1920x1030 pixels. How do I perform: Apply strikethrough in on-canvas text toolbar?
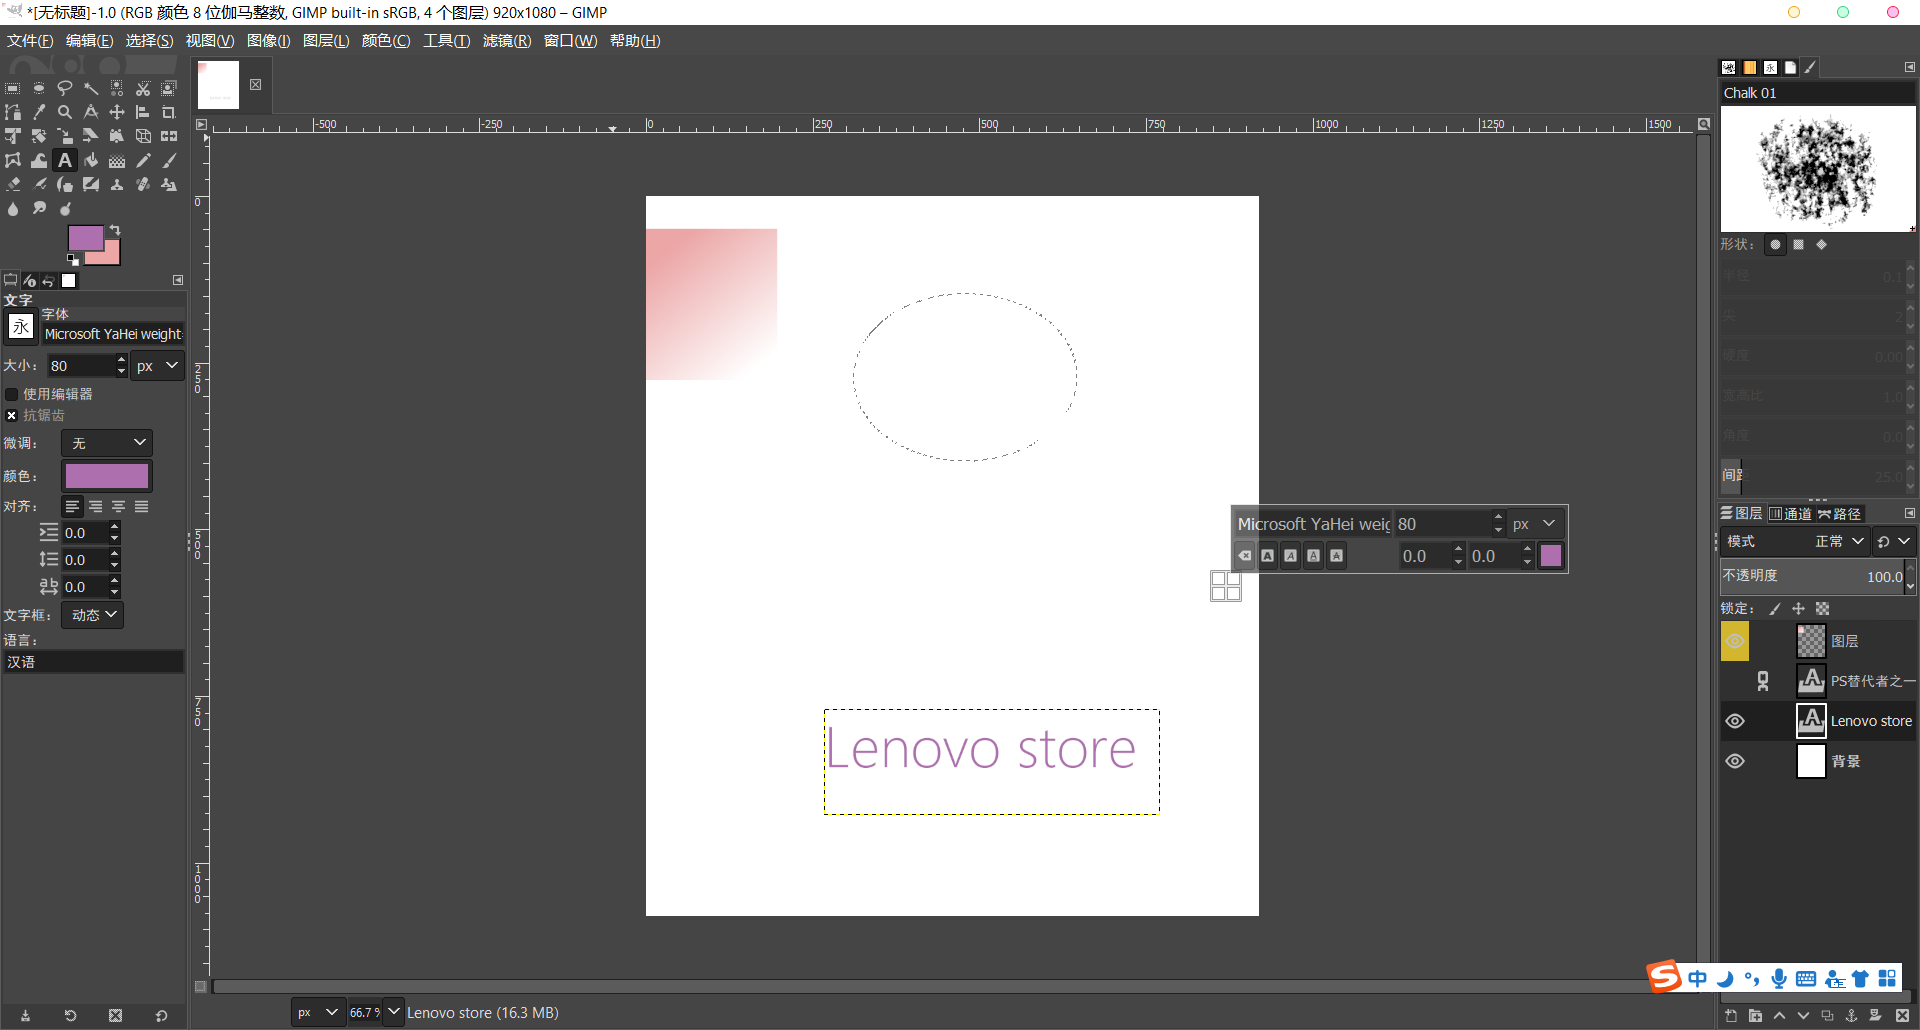tap(1337, 556)
